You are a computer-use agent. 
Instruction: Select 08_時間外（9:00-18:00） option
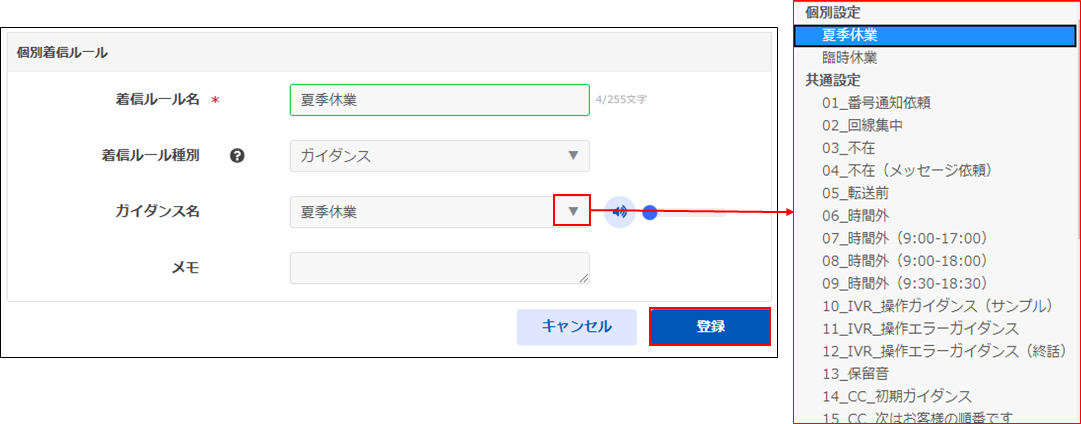coord(904,260)
